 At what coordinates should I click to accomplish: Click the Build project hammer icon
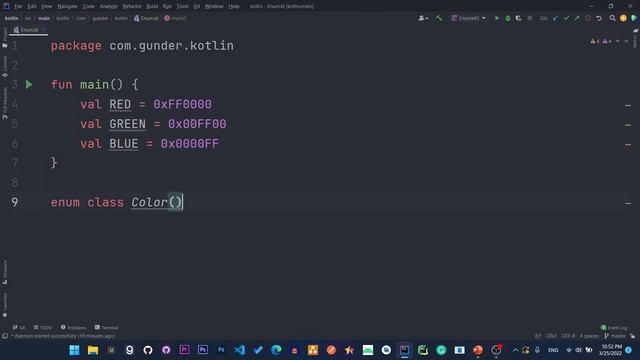[x=439, y=18]
